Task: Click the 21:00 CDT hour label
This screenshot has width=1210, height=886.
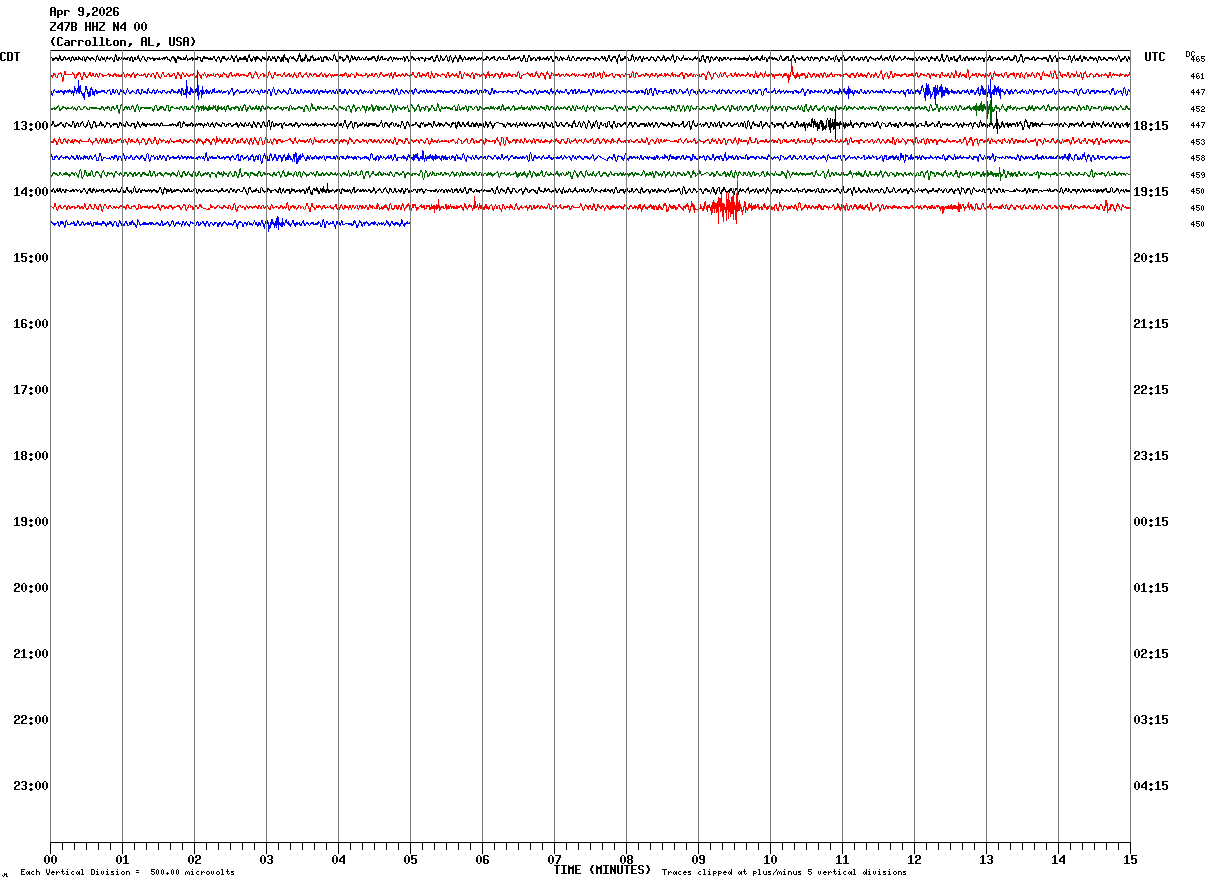Action: pyautogui.click(x=31, y=653)
